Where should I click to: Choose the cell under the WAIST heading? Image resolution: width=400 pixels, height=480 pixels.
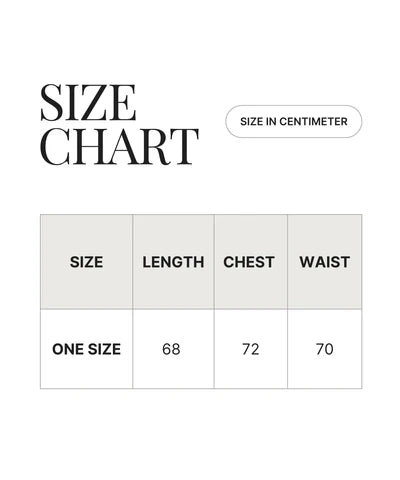[x=325, y=349]
